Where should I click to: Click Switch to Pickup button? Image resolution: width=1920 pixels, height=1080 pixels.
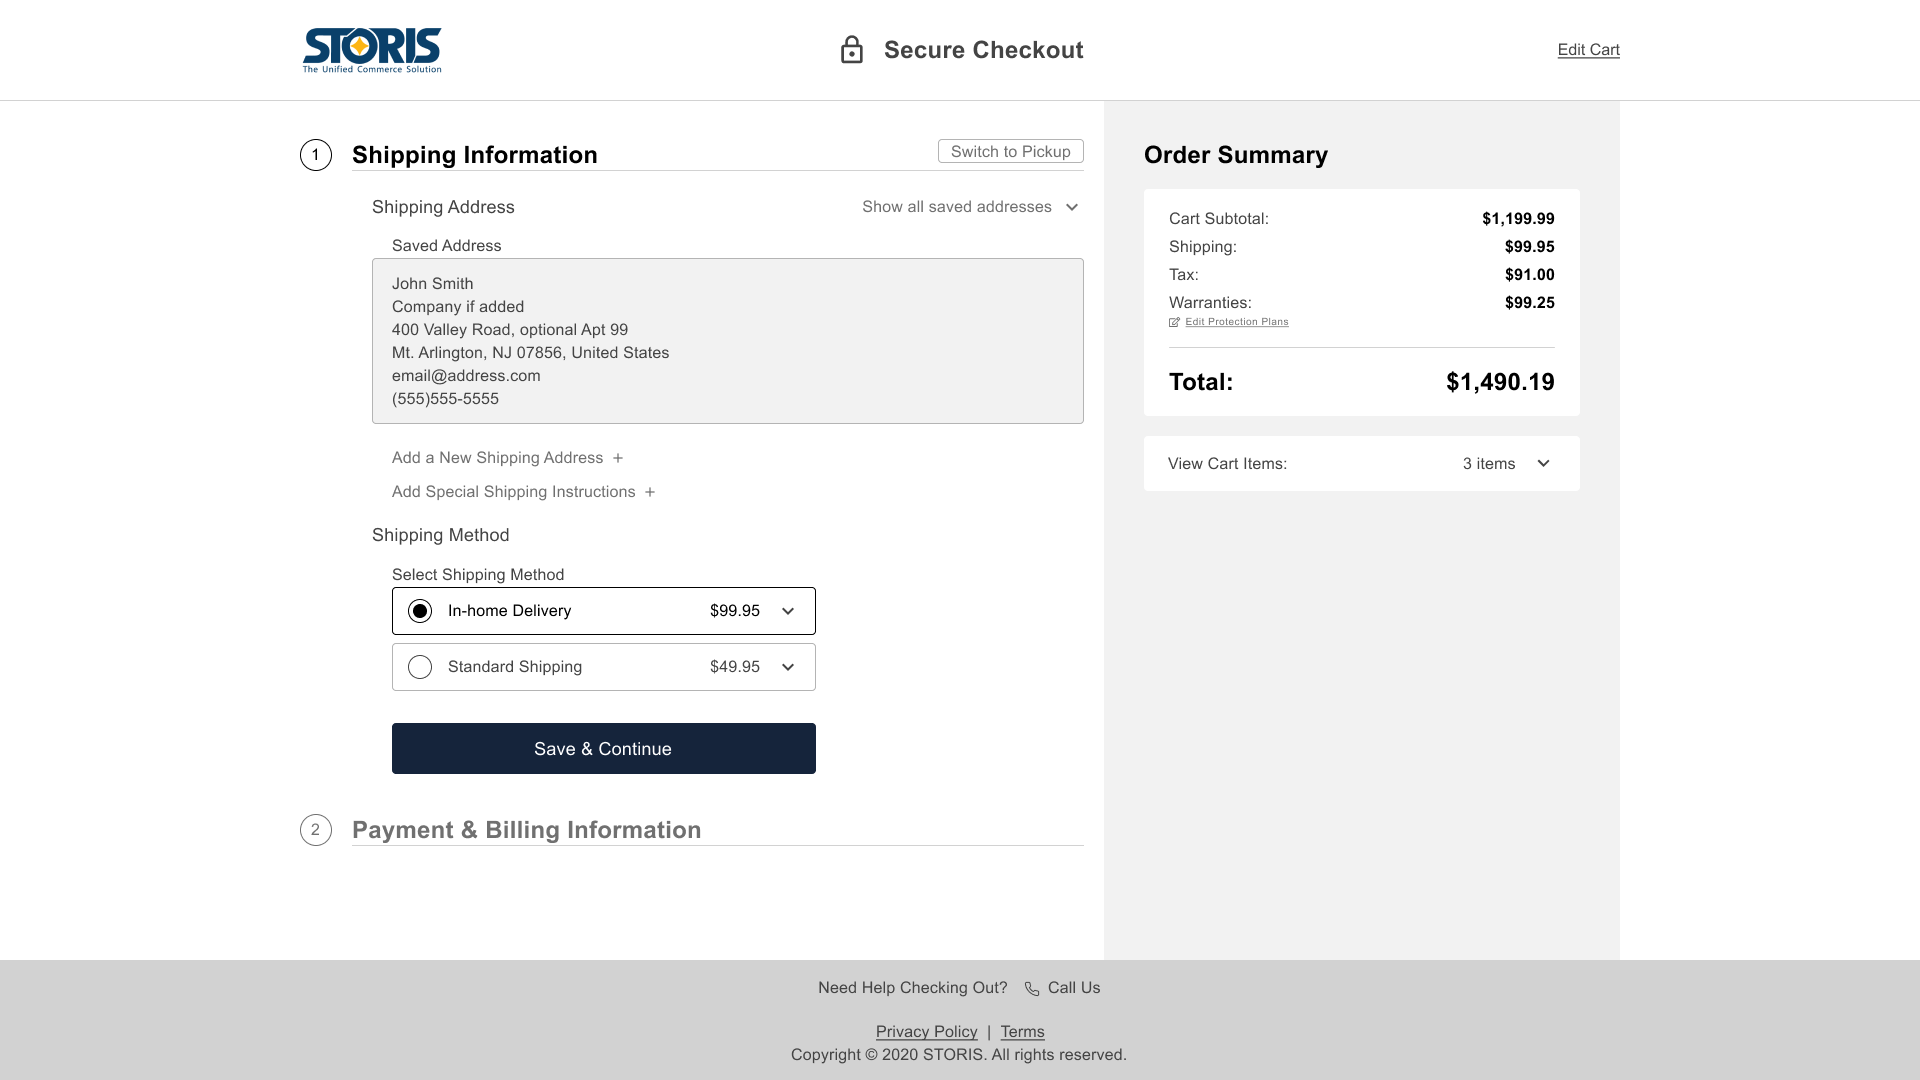tap(1011, 151)
